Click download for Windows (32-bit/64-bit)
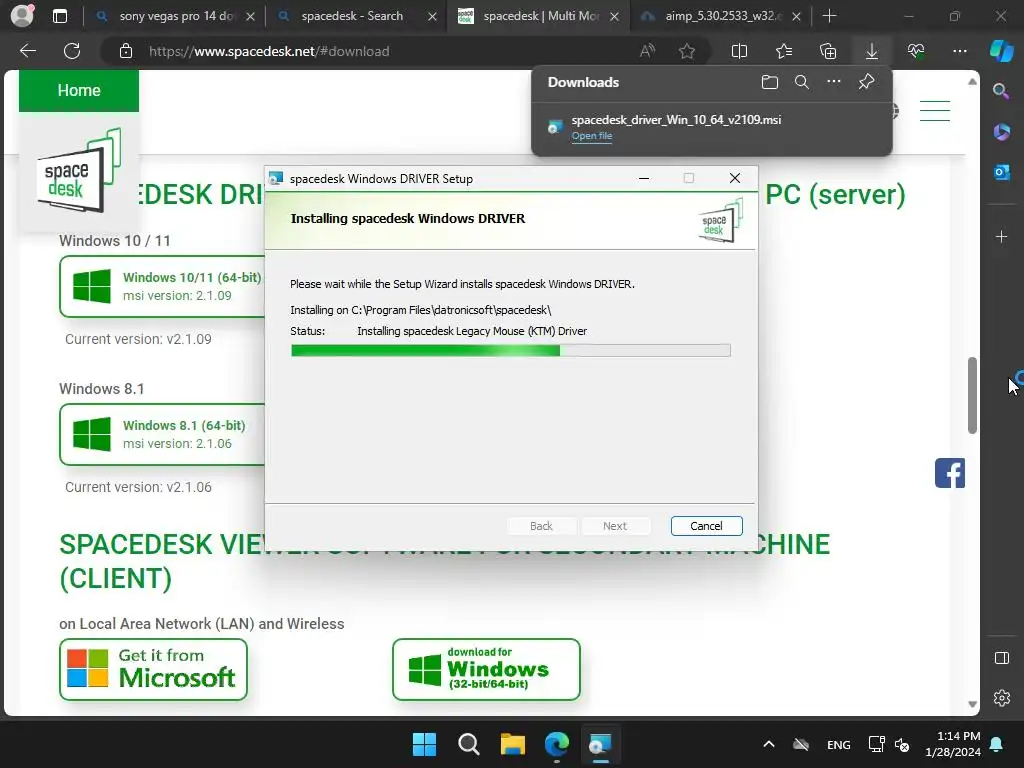Image resolution: width=1024 pixels, height=768 pixels. (486, 669)
